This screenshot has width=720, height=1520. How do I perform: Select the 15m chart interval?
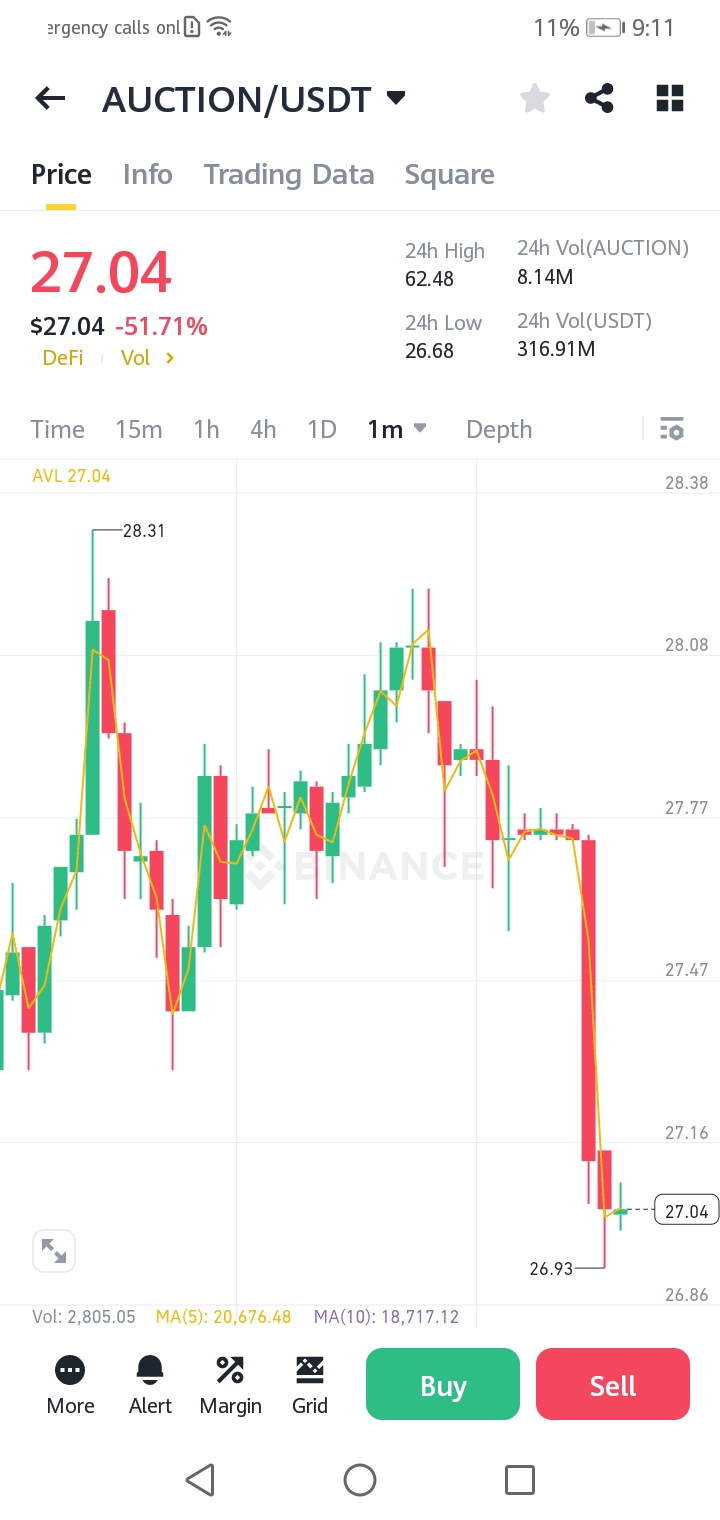pos(138,430)
